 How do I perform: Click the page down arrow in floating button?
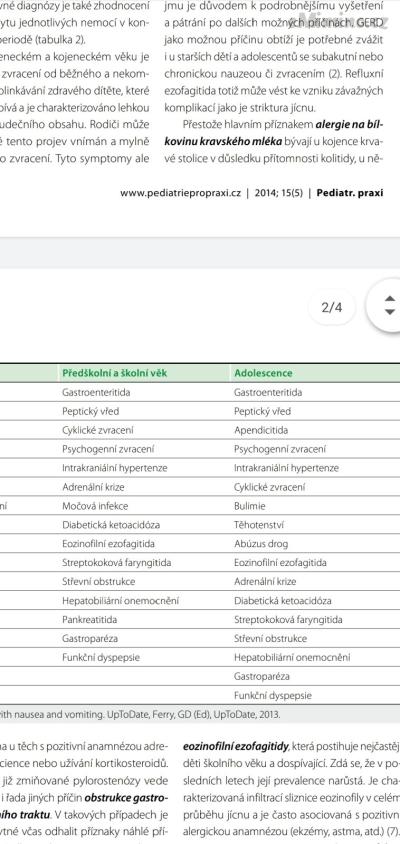(390, 312)
